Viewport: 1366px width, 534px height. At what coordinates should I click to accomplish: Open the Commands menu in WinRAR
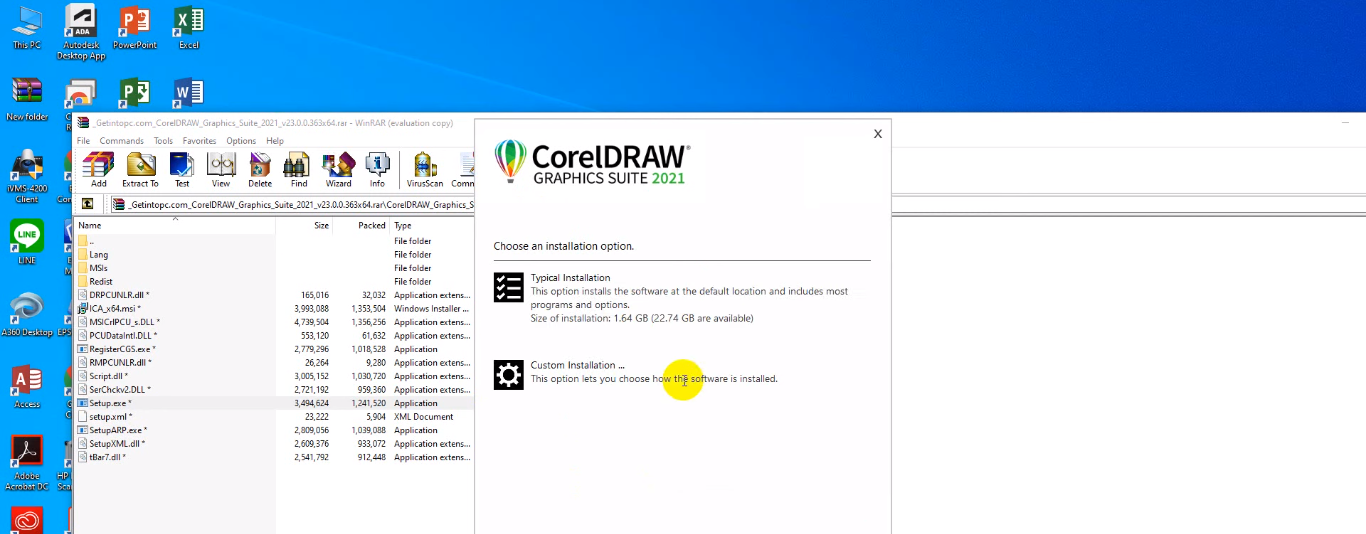[x=121, y=141]
